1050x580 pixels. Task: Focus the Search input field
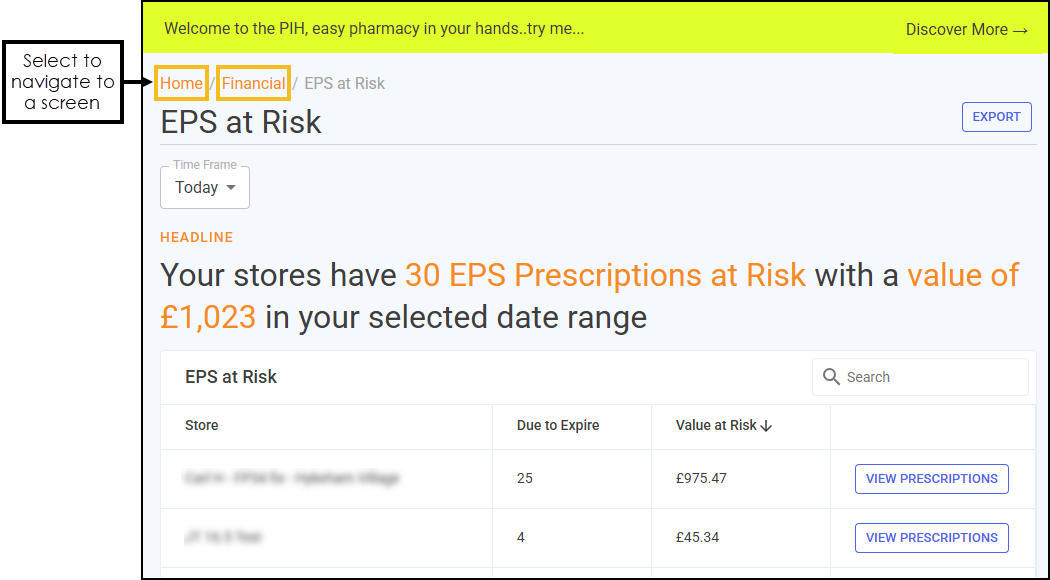920,377
